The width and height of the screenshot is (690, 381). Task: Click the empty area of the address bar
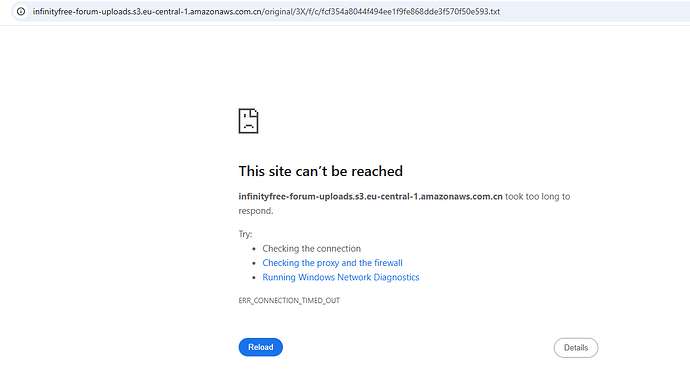point(594,11)
